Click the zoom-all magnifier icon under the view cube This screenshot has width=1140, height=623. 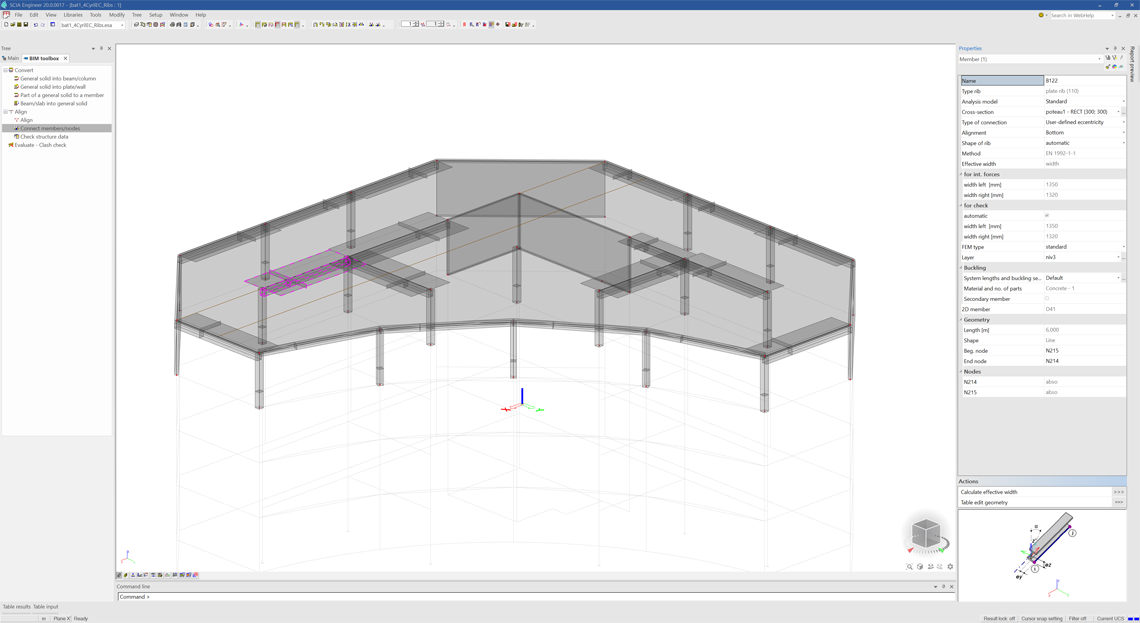tap(910, 566)
